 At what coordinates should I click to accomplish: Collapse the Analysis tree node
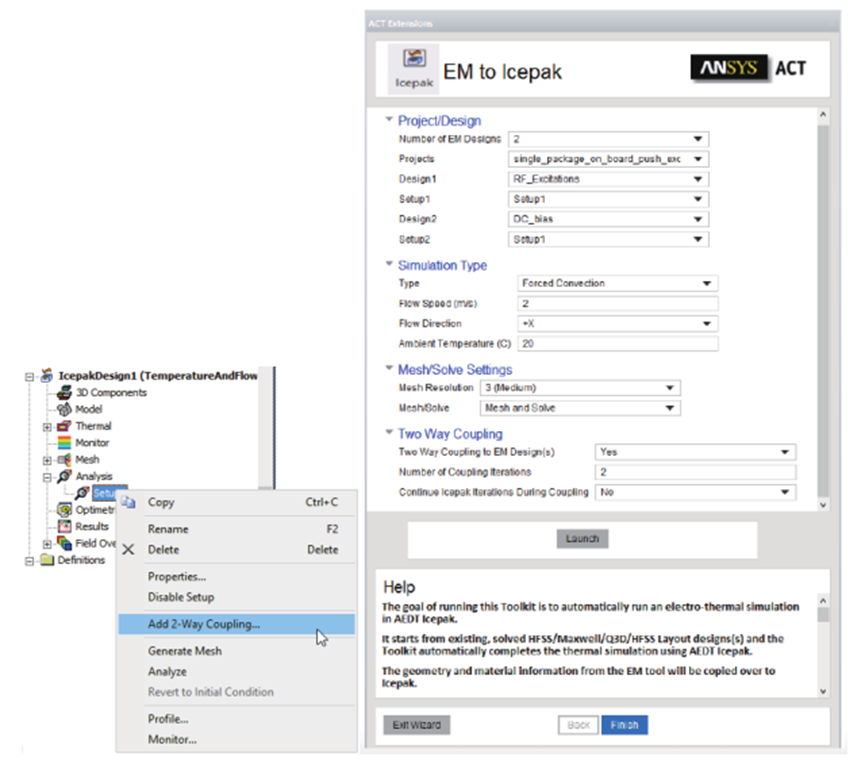[x=47, y=477]
